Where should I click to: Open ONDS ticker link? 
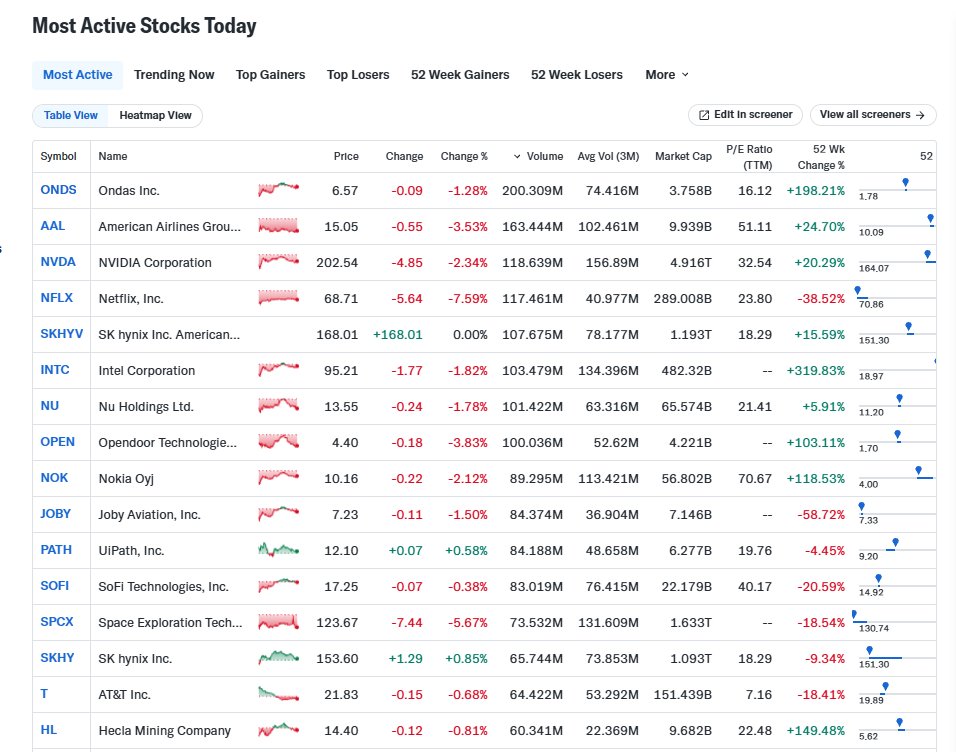tap(59, 190)
